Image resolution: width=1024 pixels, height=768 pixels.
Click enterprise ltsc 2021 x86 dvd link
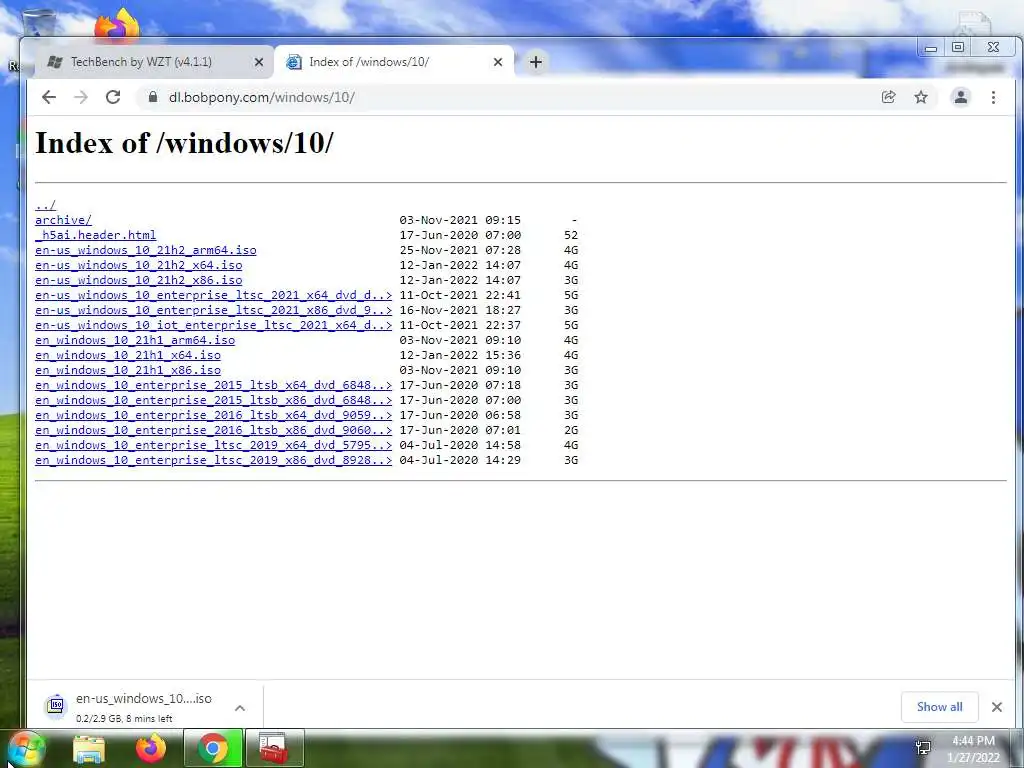(214, 310)
